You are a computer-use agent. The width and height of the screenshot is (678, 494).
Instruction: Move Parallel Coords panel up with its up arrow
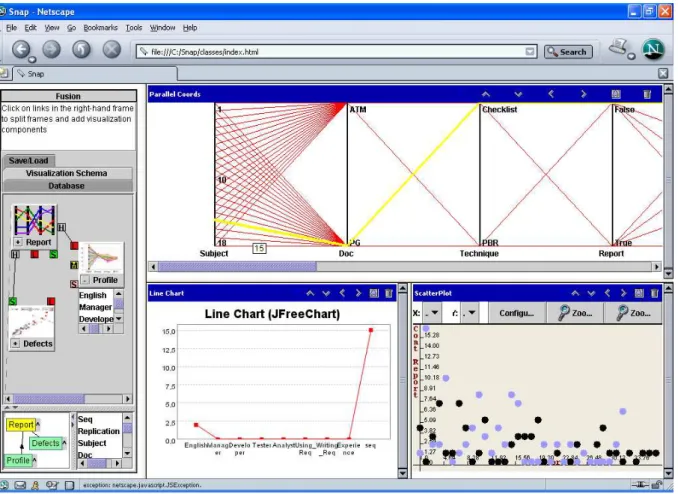pos(486,94)
